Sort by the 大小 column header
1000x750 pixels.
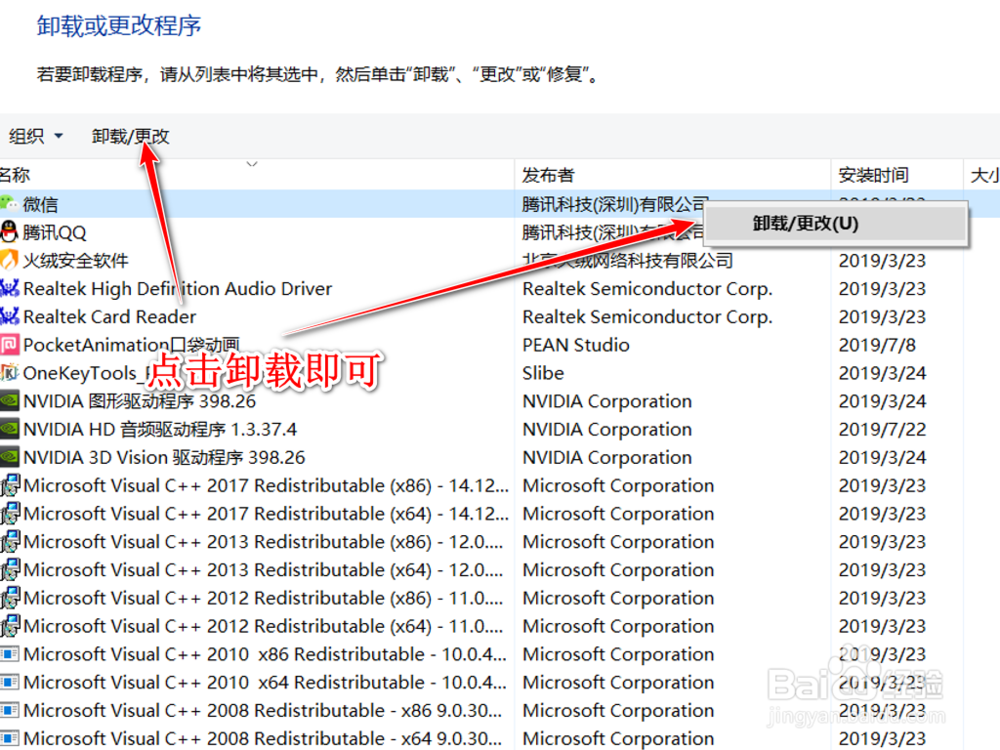coord(984,175)
